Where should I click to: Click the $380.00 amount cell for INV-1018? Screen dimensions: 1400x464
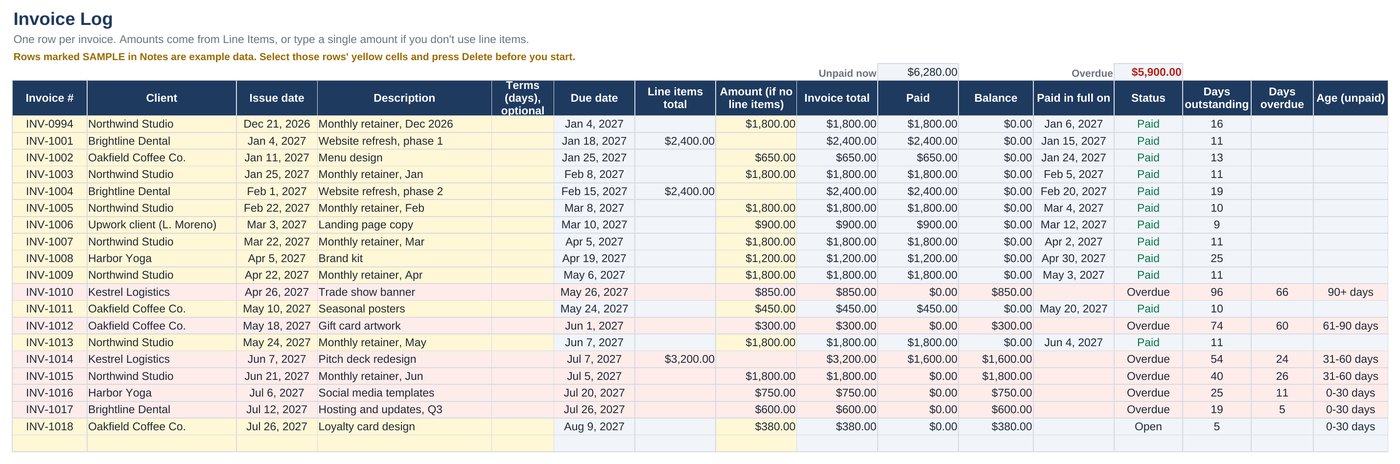(756, 426)
